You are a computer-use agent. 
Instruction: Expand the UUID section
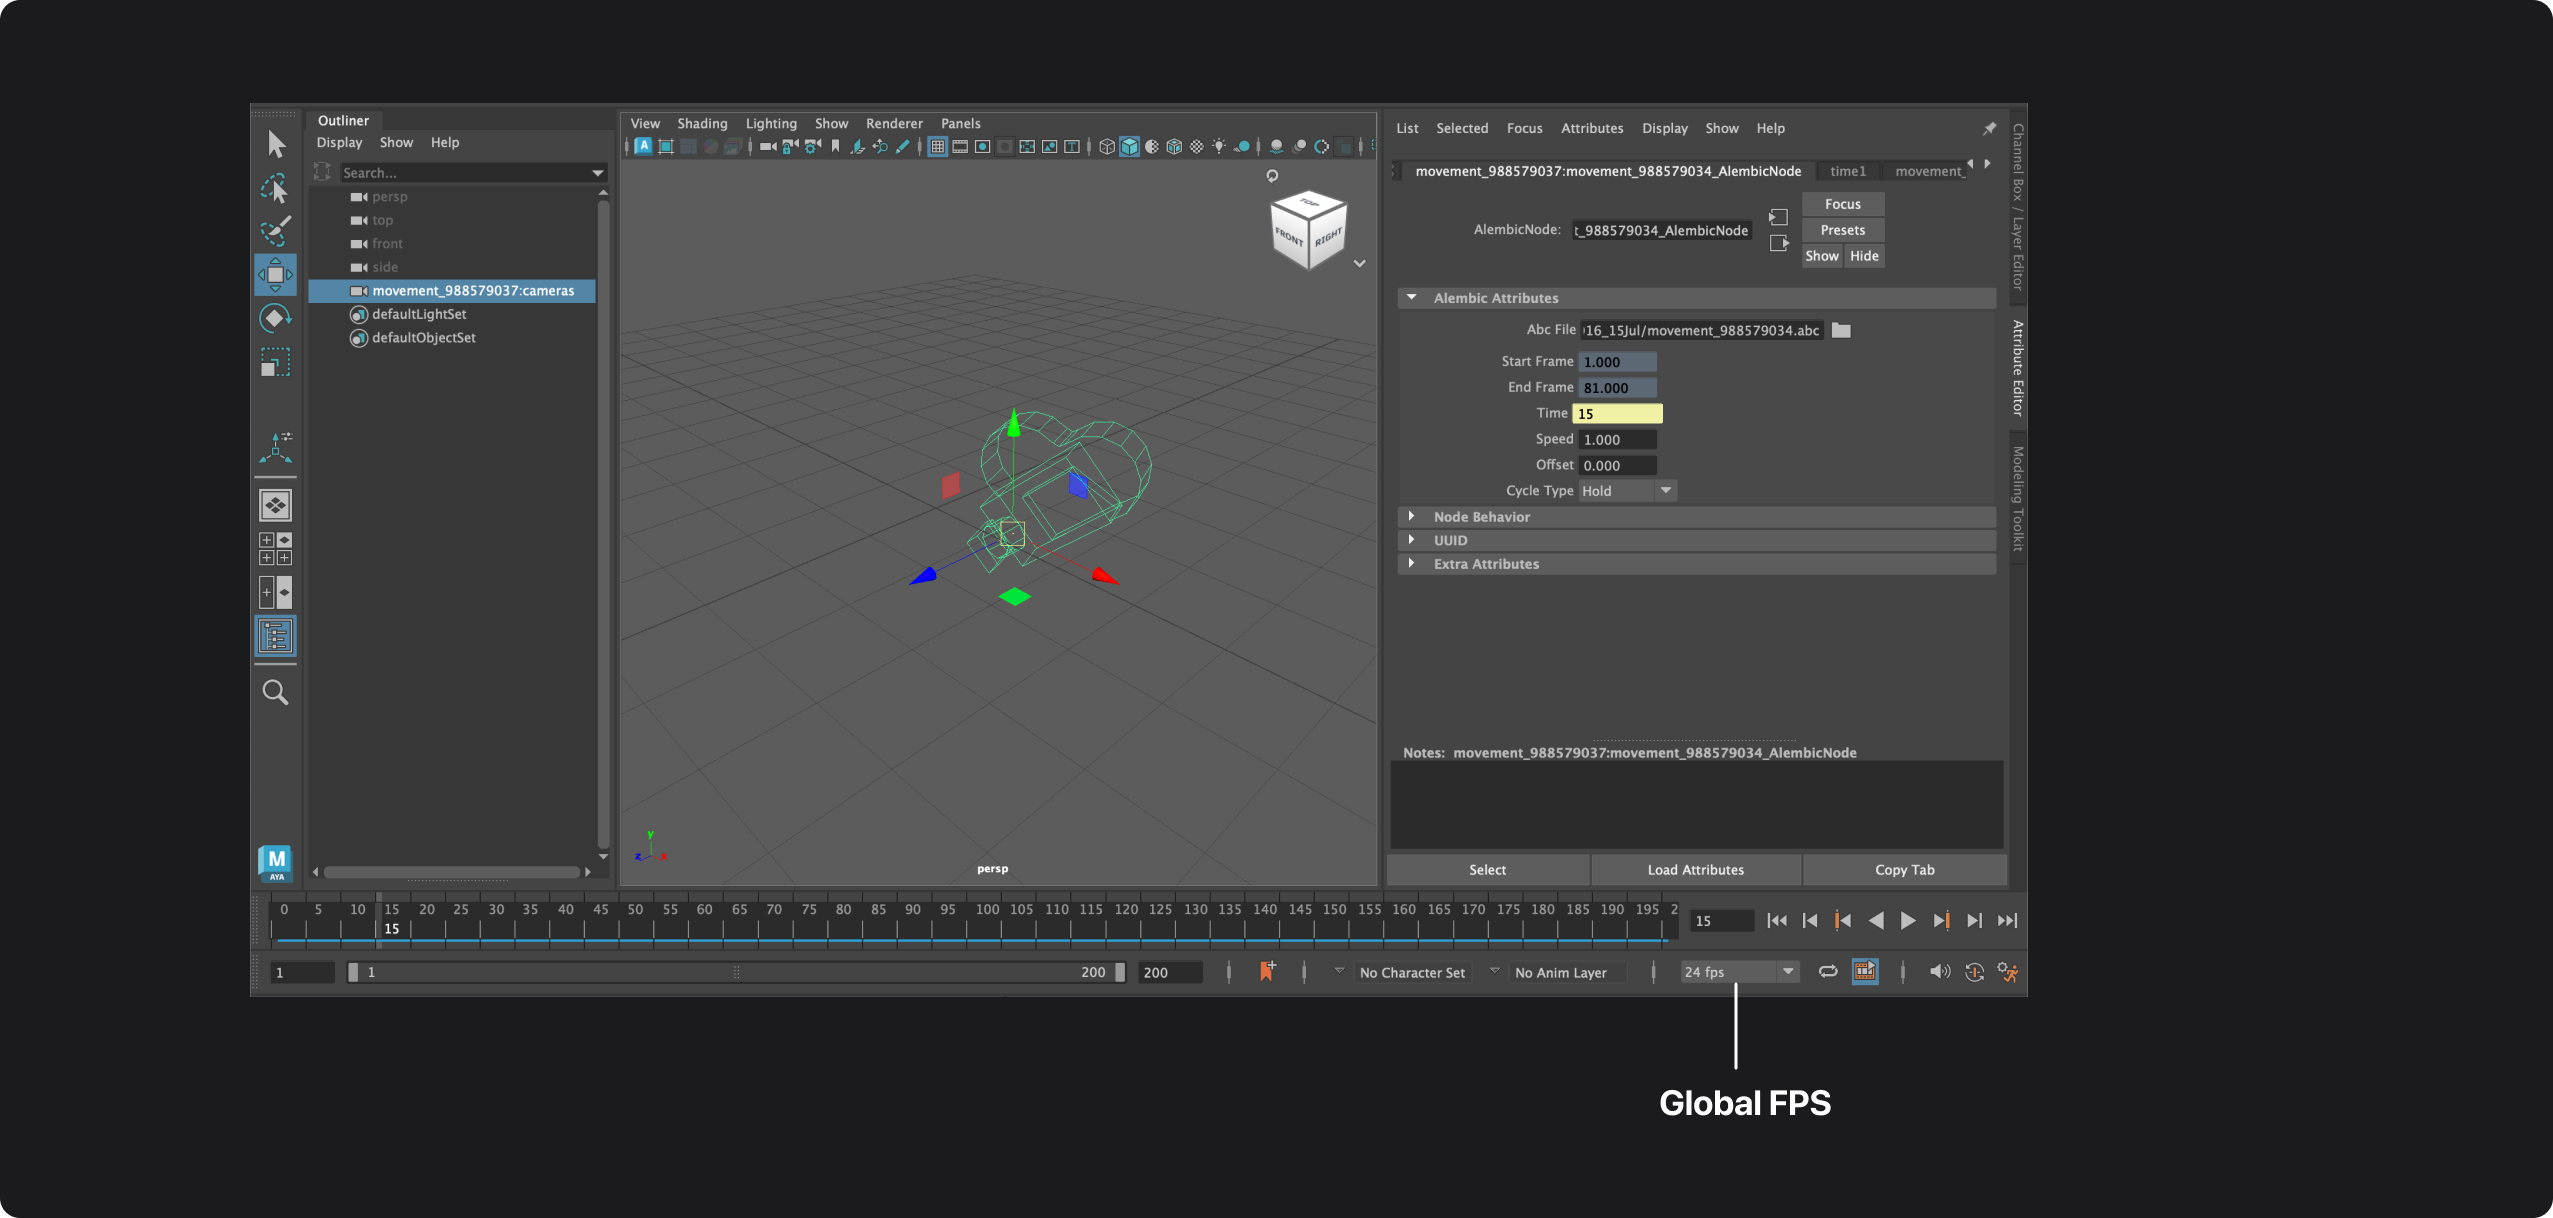pos(1412,540)
